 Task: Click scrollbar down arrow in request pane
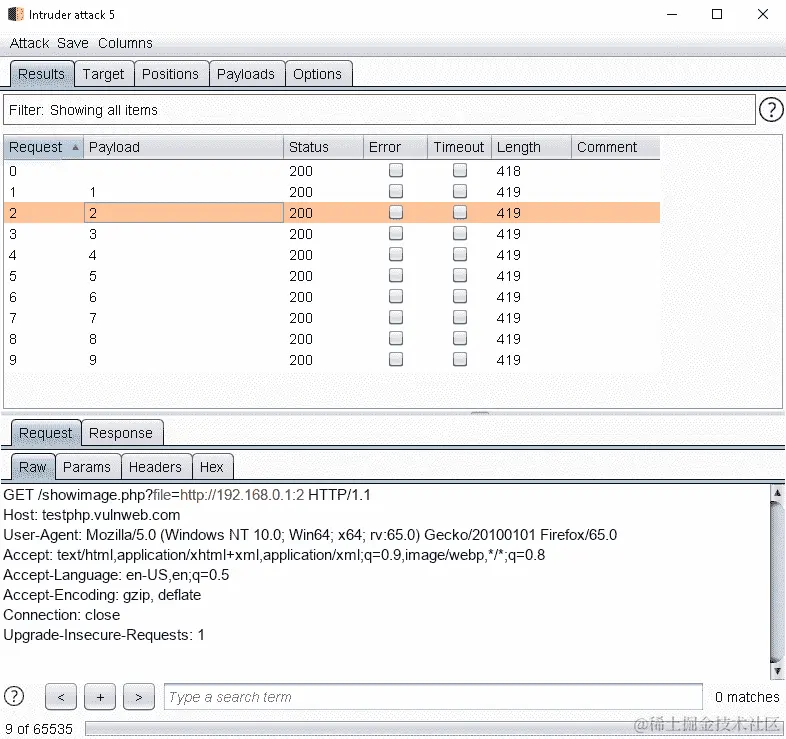pyautogui.click(x=776, y=671)
